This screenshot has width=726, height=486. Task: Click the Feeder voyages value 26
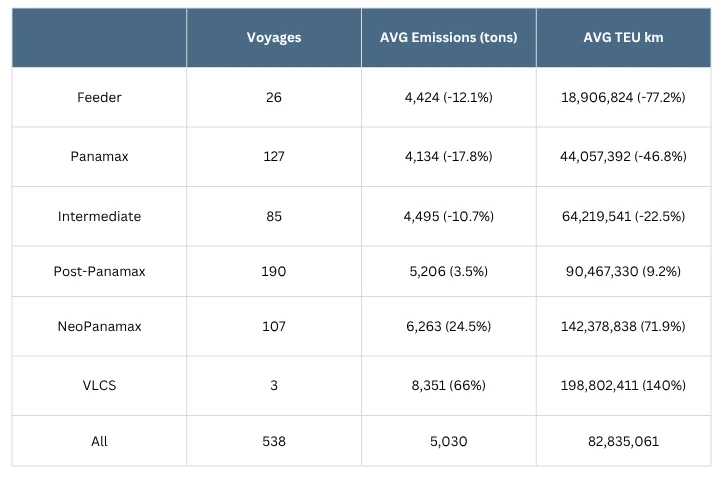(x=274, y=97)
